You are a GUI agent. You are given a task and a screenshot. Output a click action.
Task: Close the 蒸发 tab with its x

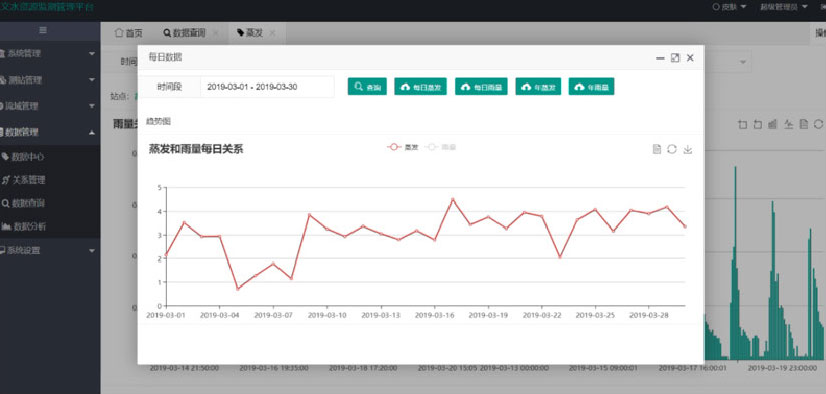click(272, 33)
